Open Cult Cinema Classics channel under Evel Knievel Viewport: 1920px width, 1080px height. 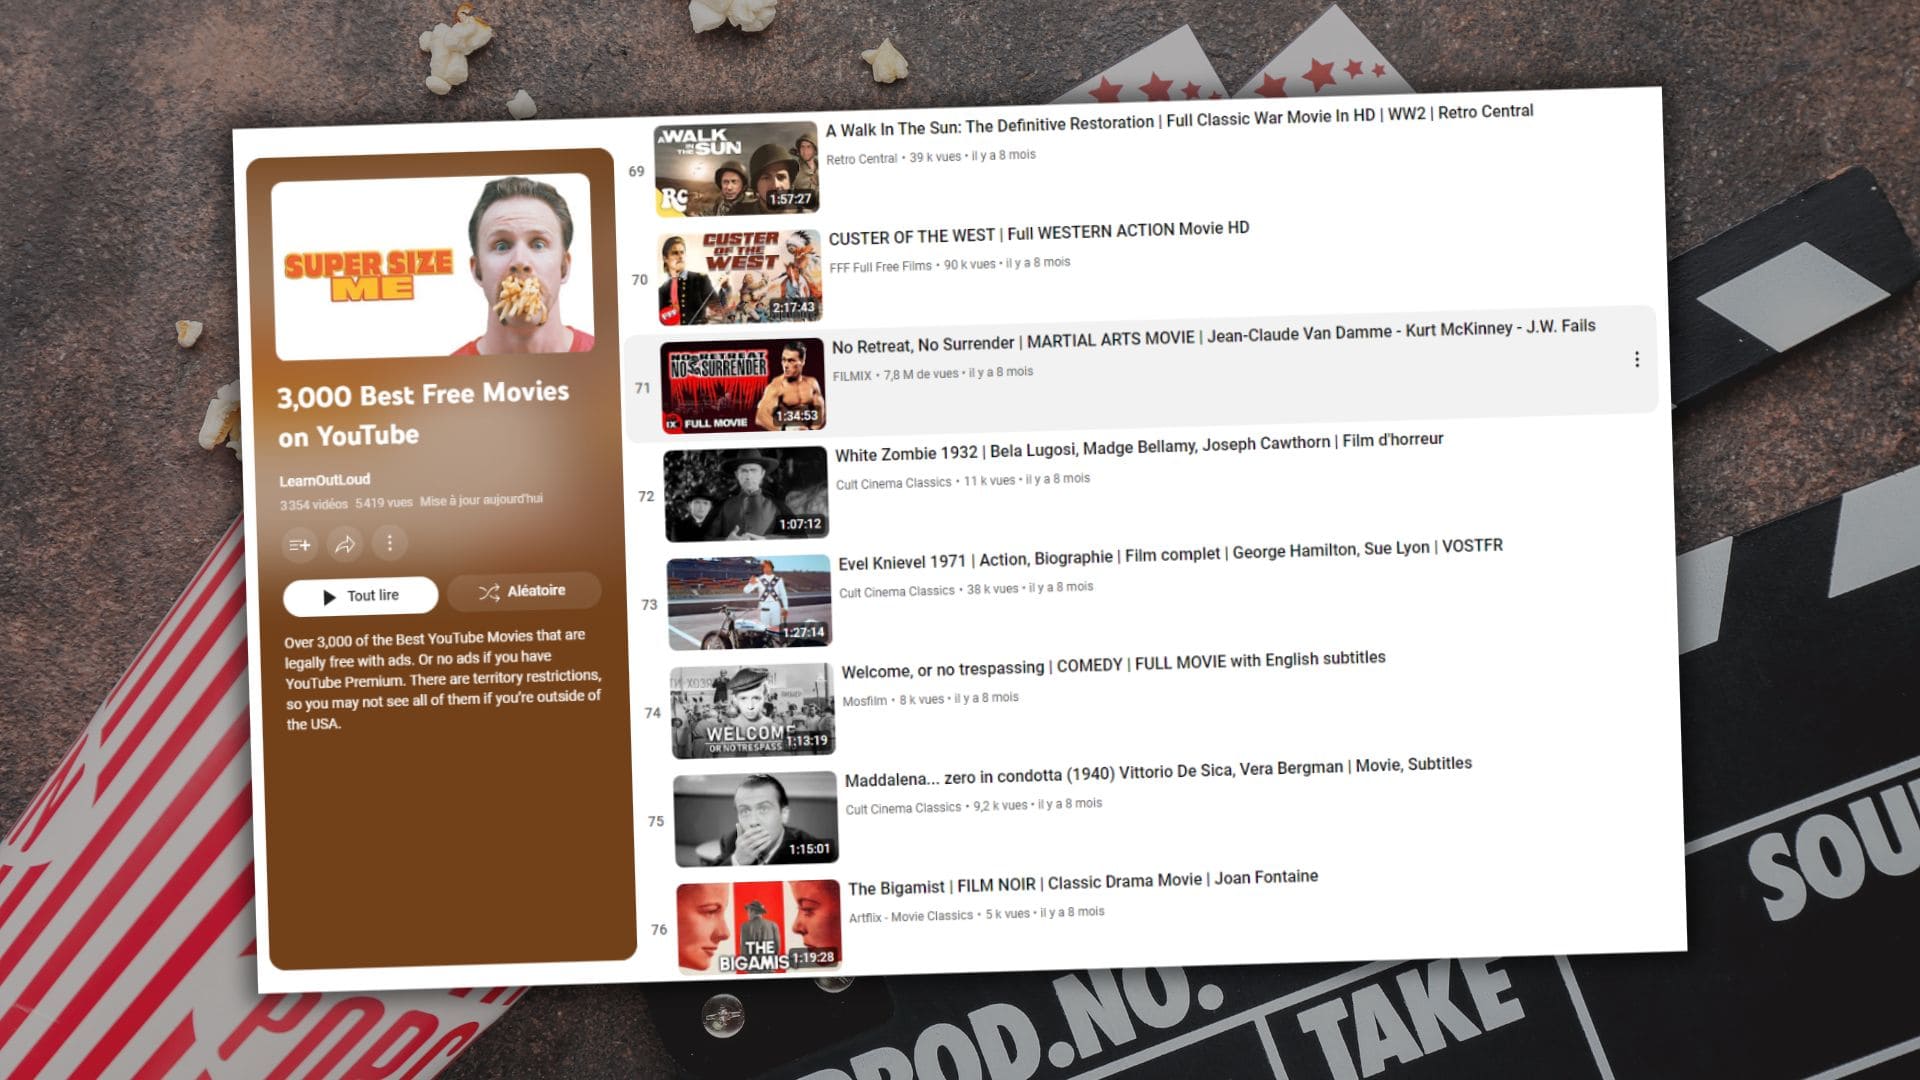tap(896, 592)
